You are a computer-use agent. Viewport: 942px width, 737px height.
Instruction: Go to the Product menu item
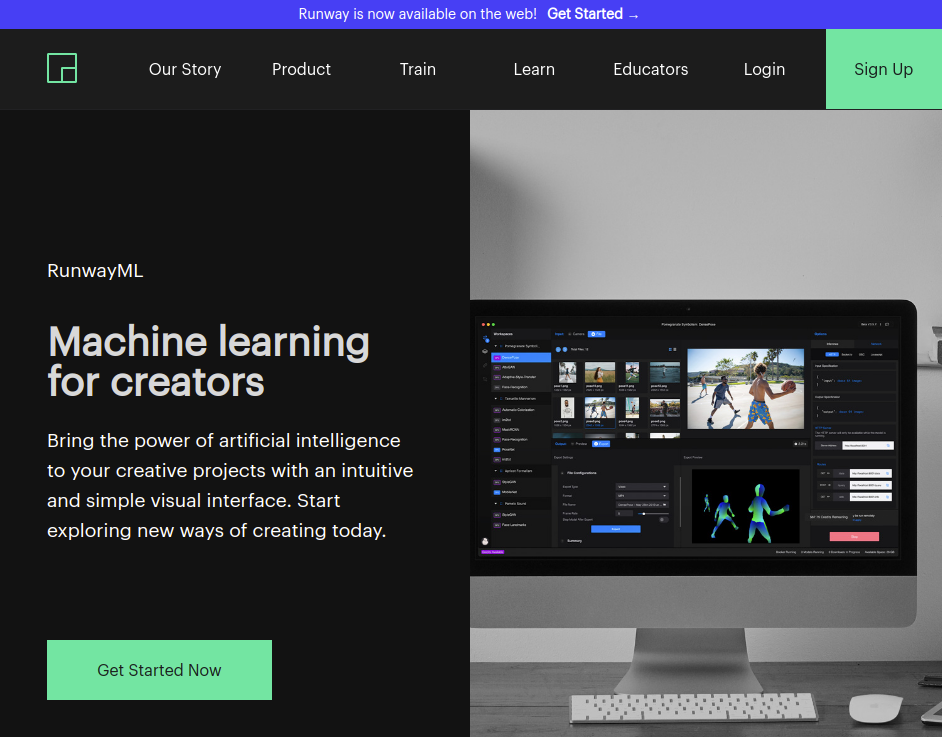301,69
